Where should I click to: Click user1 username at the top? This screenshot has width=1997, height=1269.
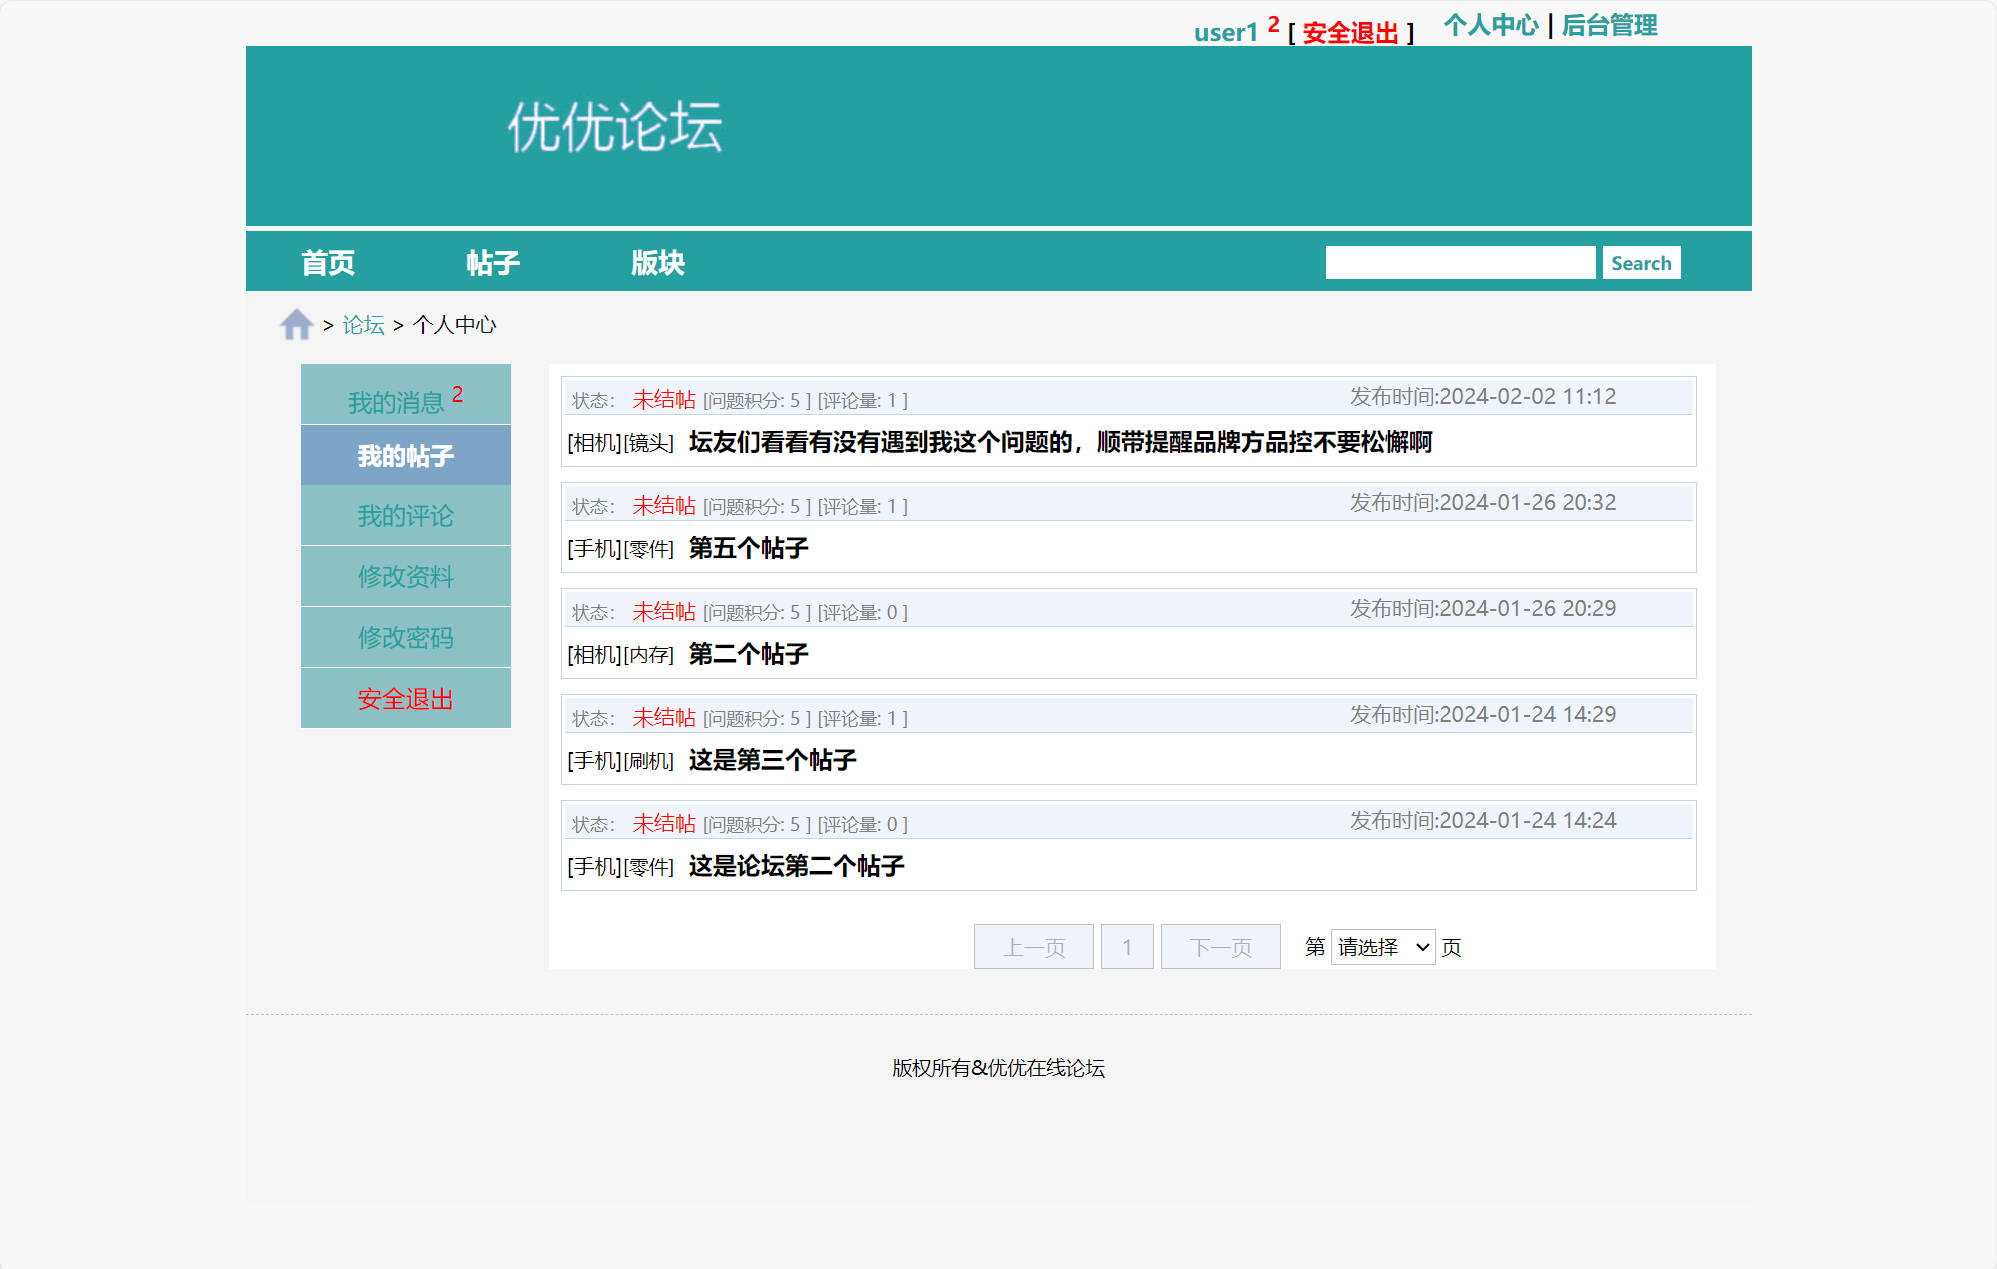pos(1224,33)
